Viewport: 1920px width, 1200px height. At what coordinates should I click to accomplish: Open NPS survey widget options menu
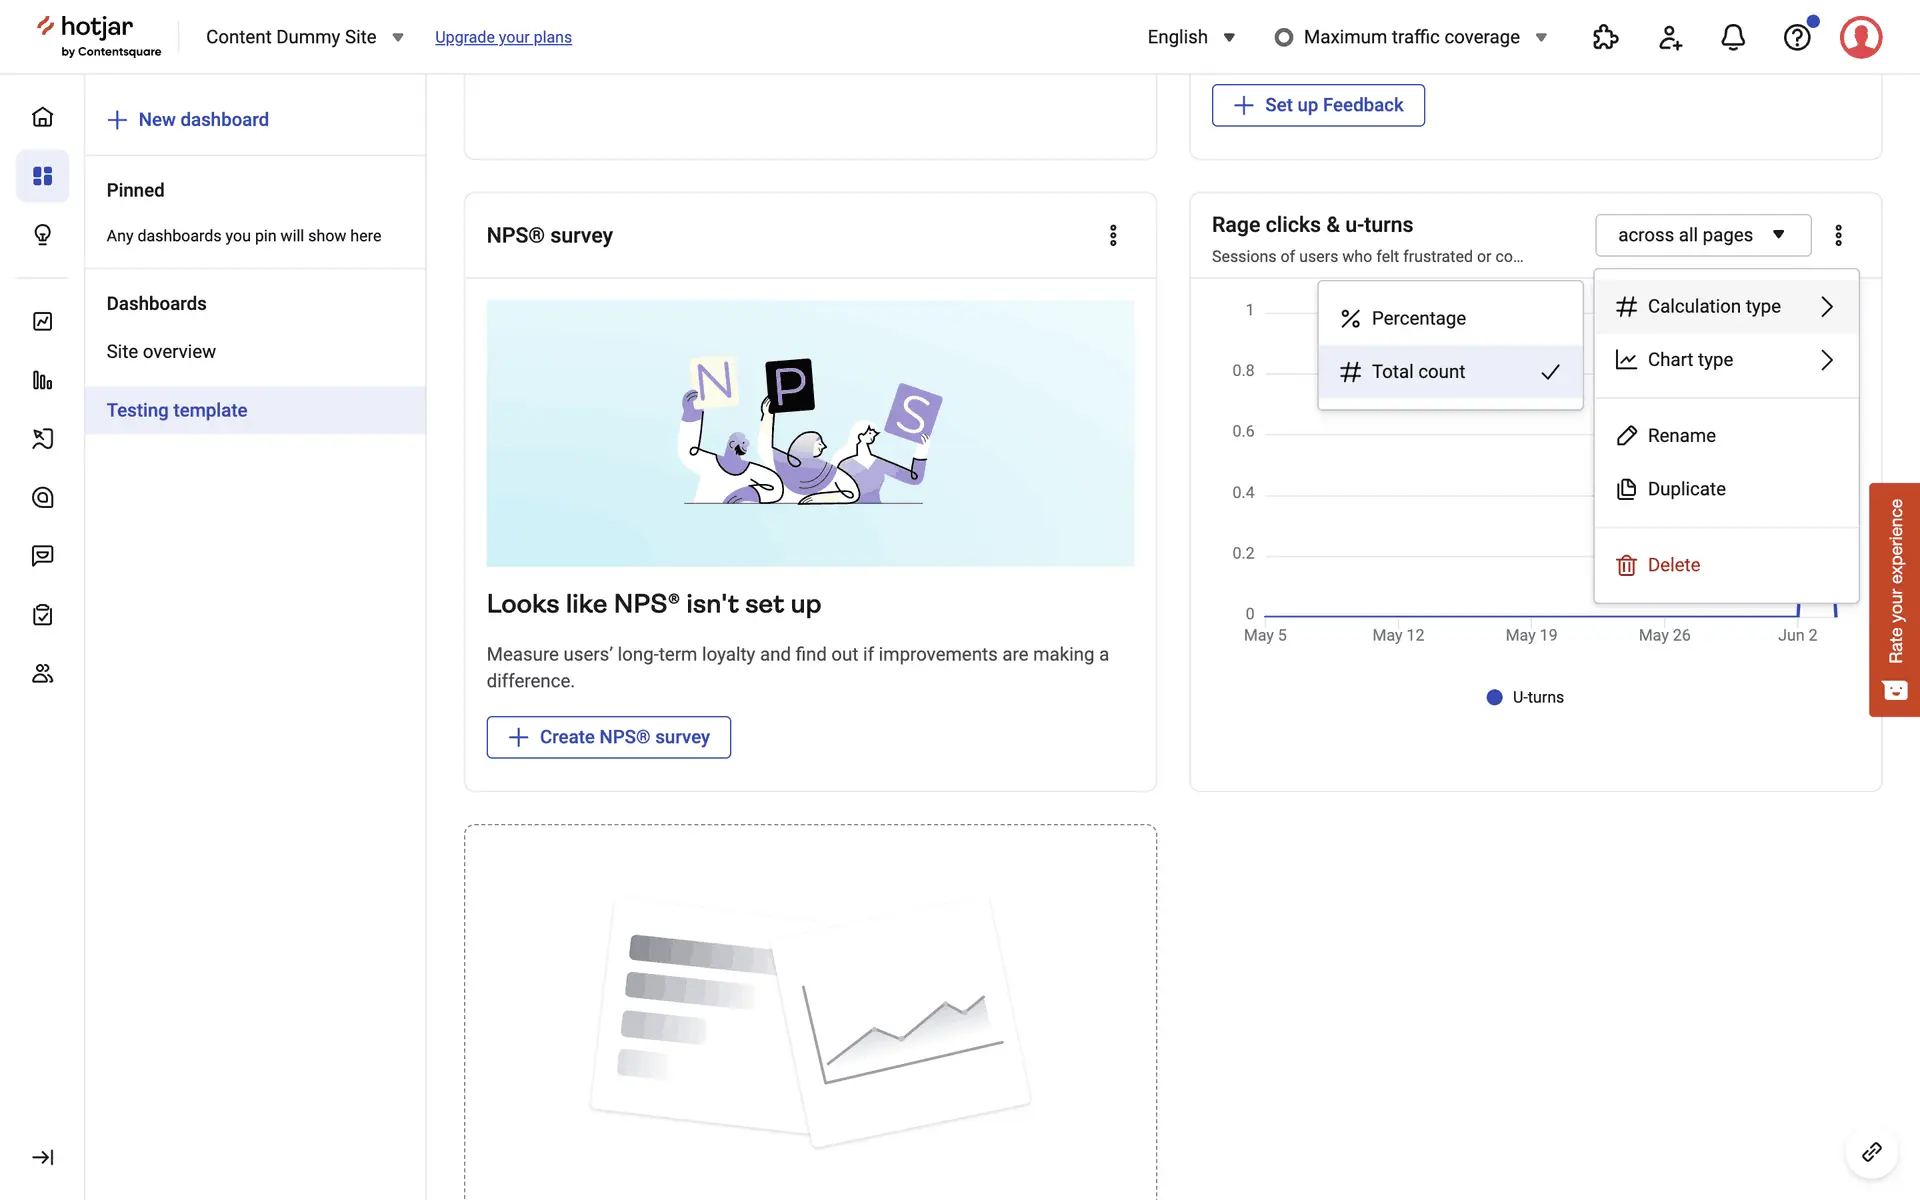coord(1113,235)
